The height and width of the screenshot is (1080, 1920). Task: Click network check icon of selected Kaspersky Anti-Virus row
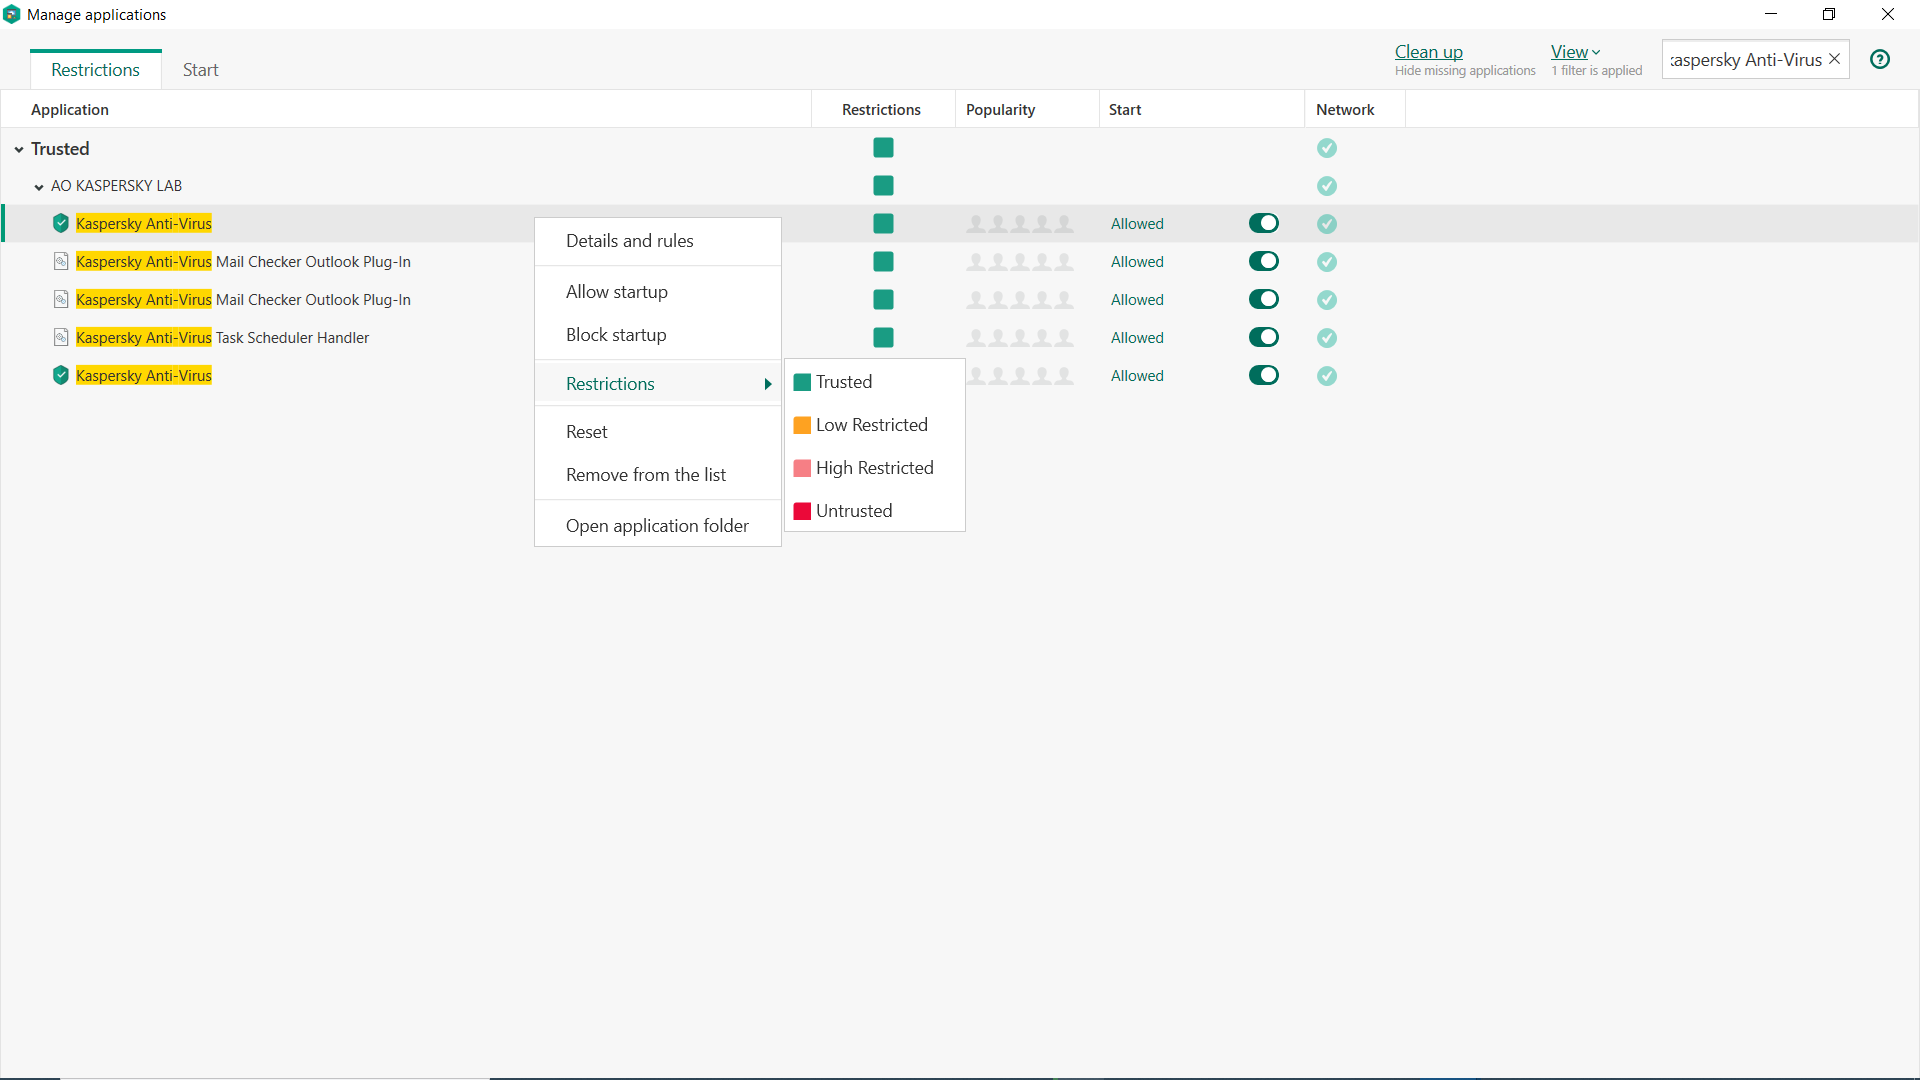(1327, 224)
